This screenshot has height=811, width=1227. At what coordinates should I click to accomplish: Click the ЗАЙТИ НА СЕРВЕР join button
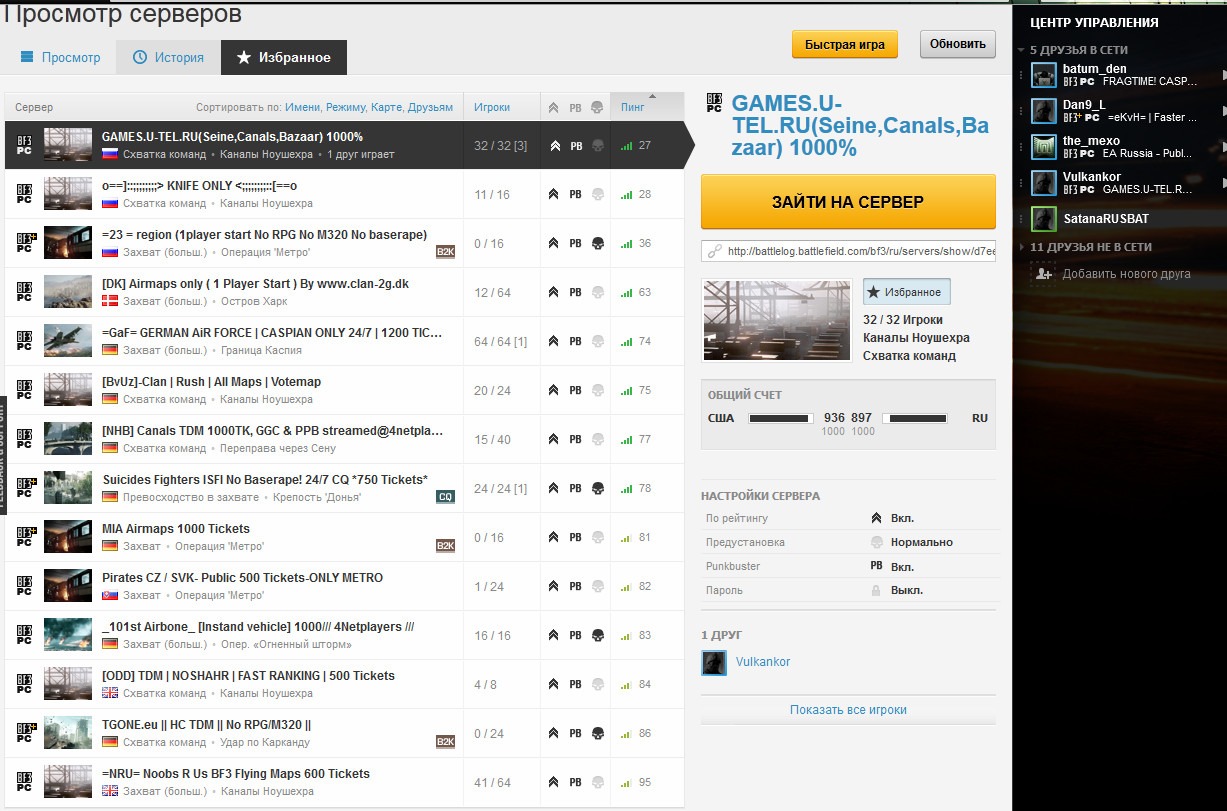point(848,201)
